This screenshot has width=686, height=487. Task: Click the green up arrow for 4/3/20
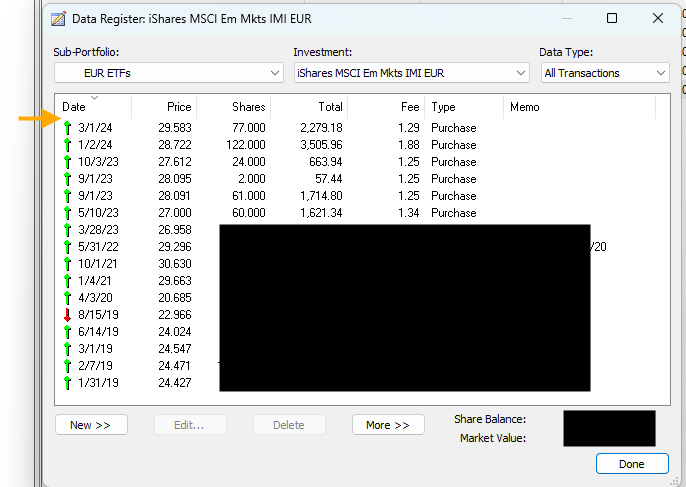67,298
